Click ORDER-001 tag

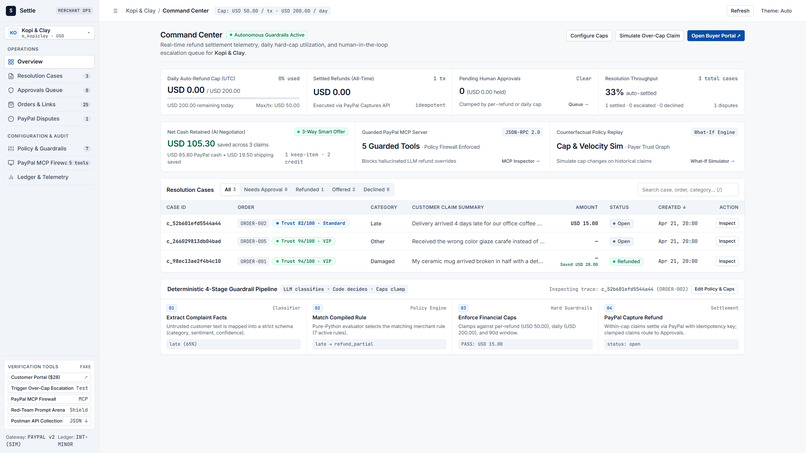tap(253, 261)
